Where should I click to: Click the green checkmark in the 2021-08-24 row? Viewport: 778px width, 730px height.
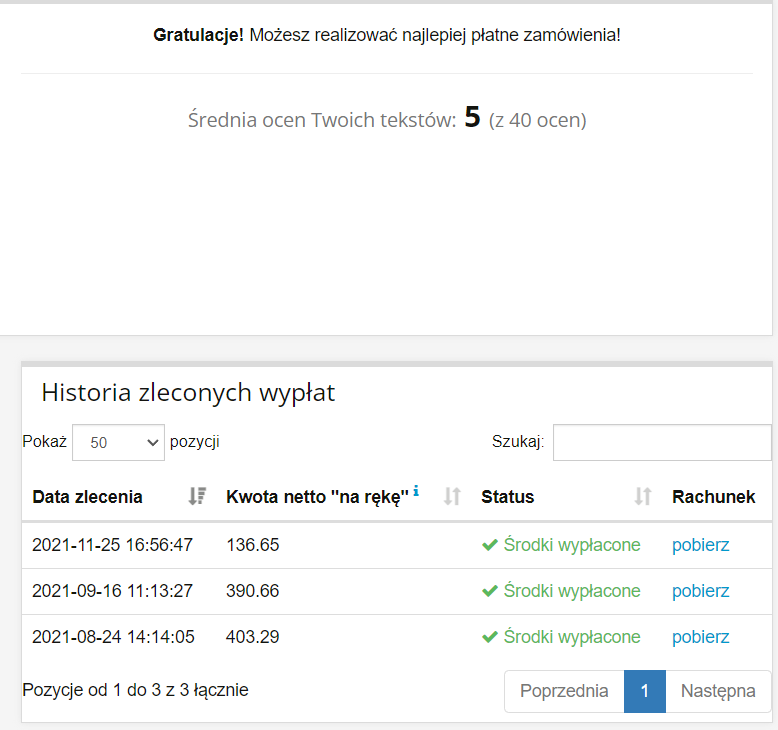[489, 637]
